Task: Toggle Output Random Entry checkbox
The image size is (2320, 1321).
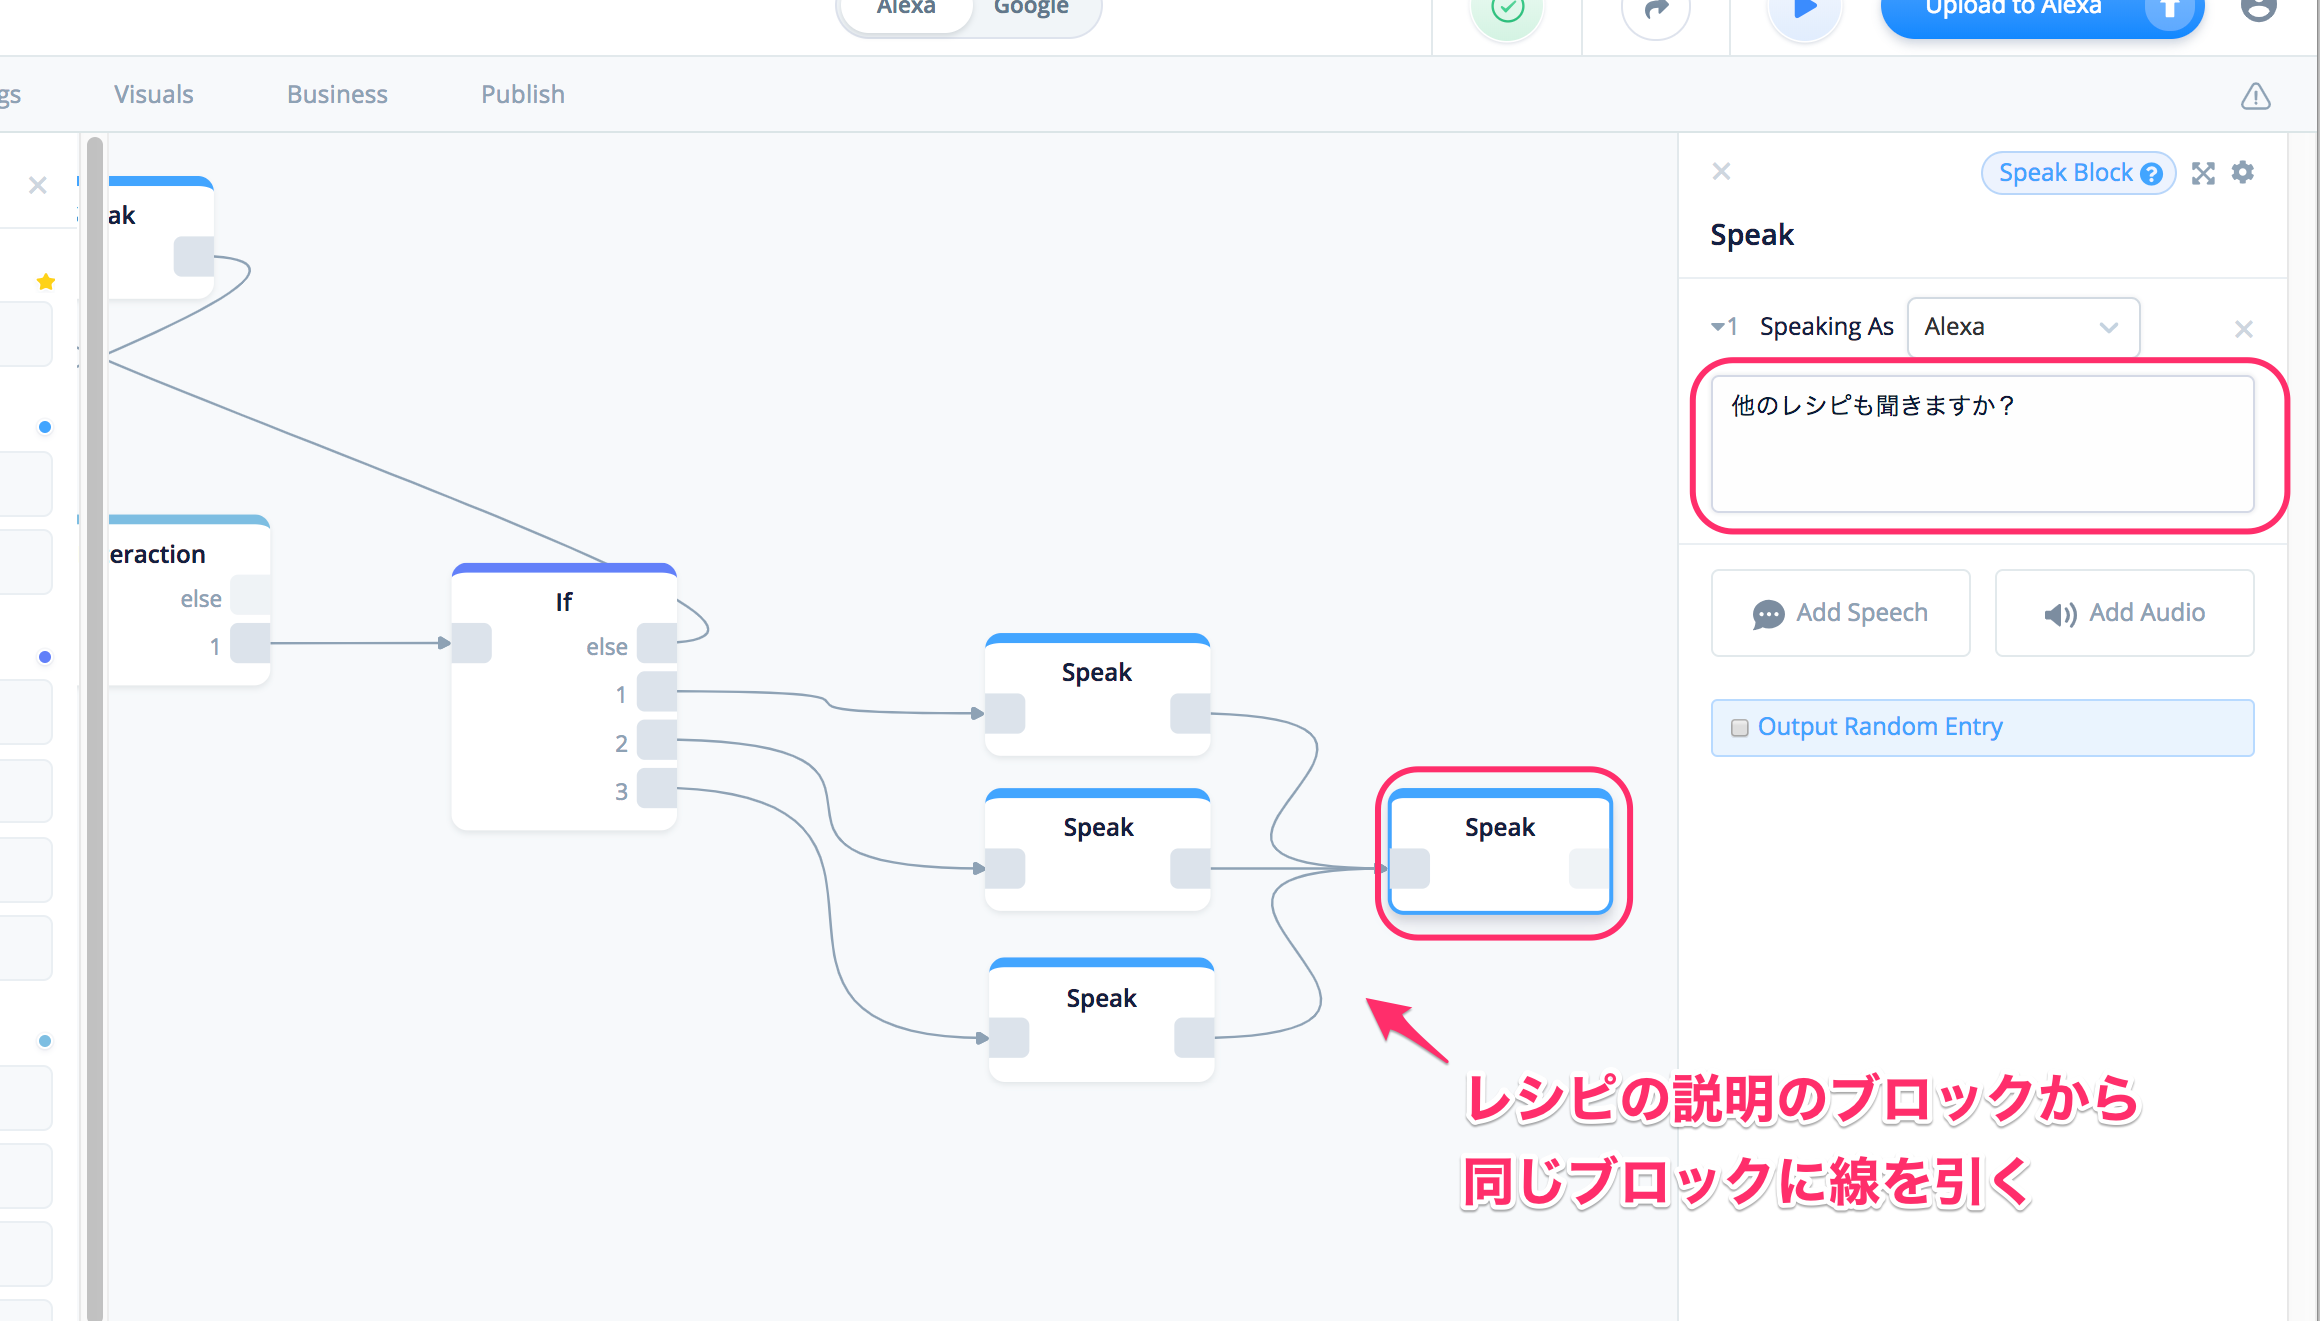Action: pyautogui.click(x=1740, y=728)
